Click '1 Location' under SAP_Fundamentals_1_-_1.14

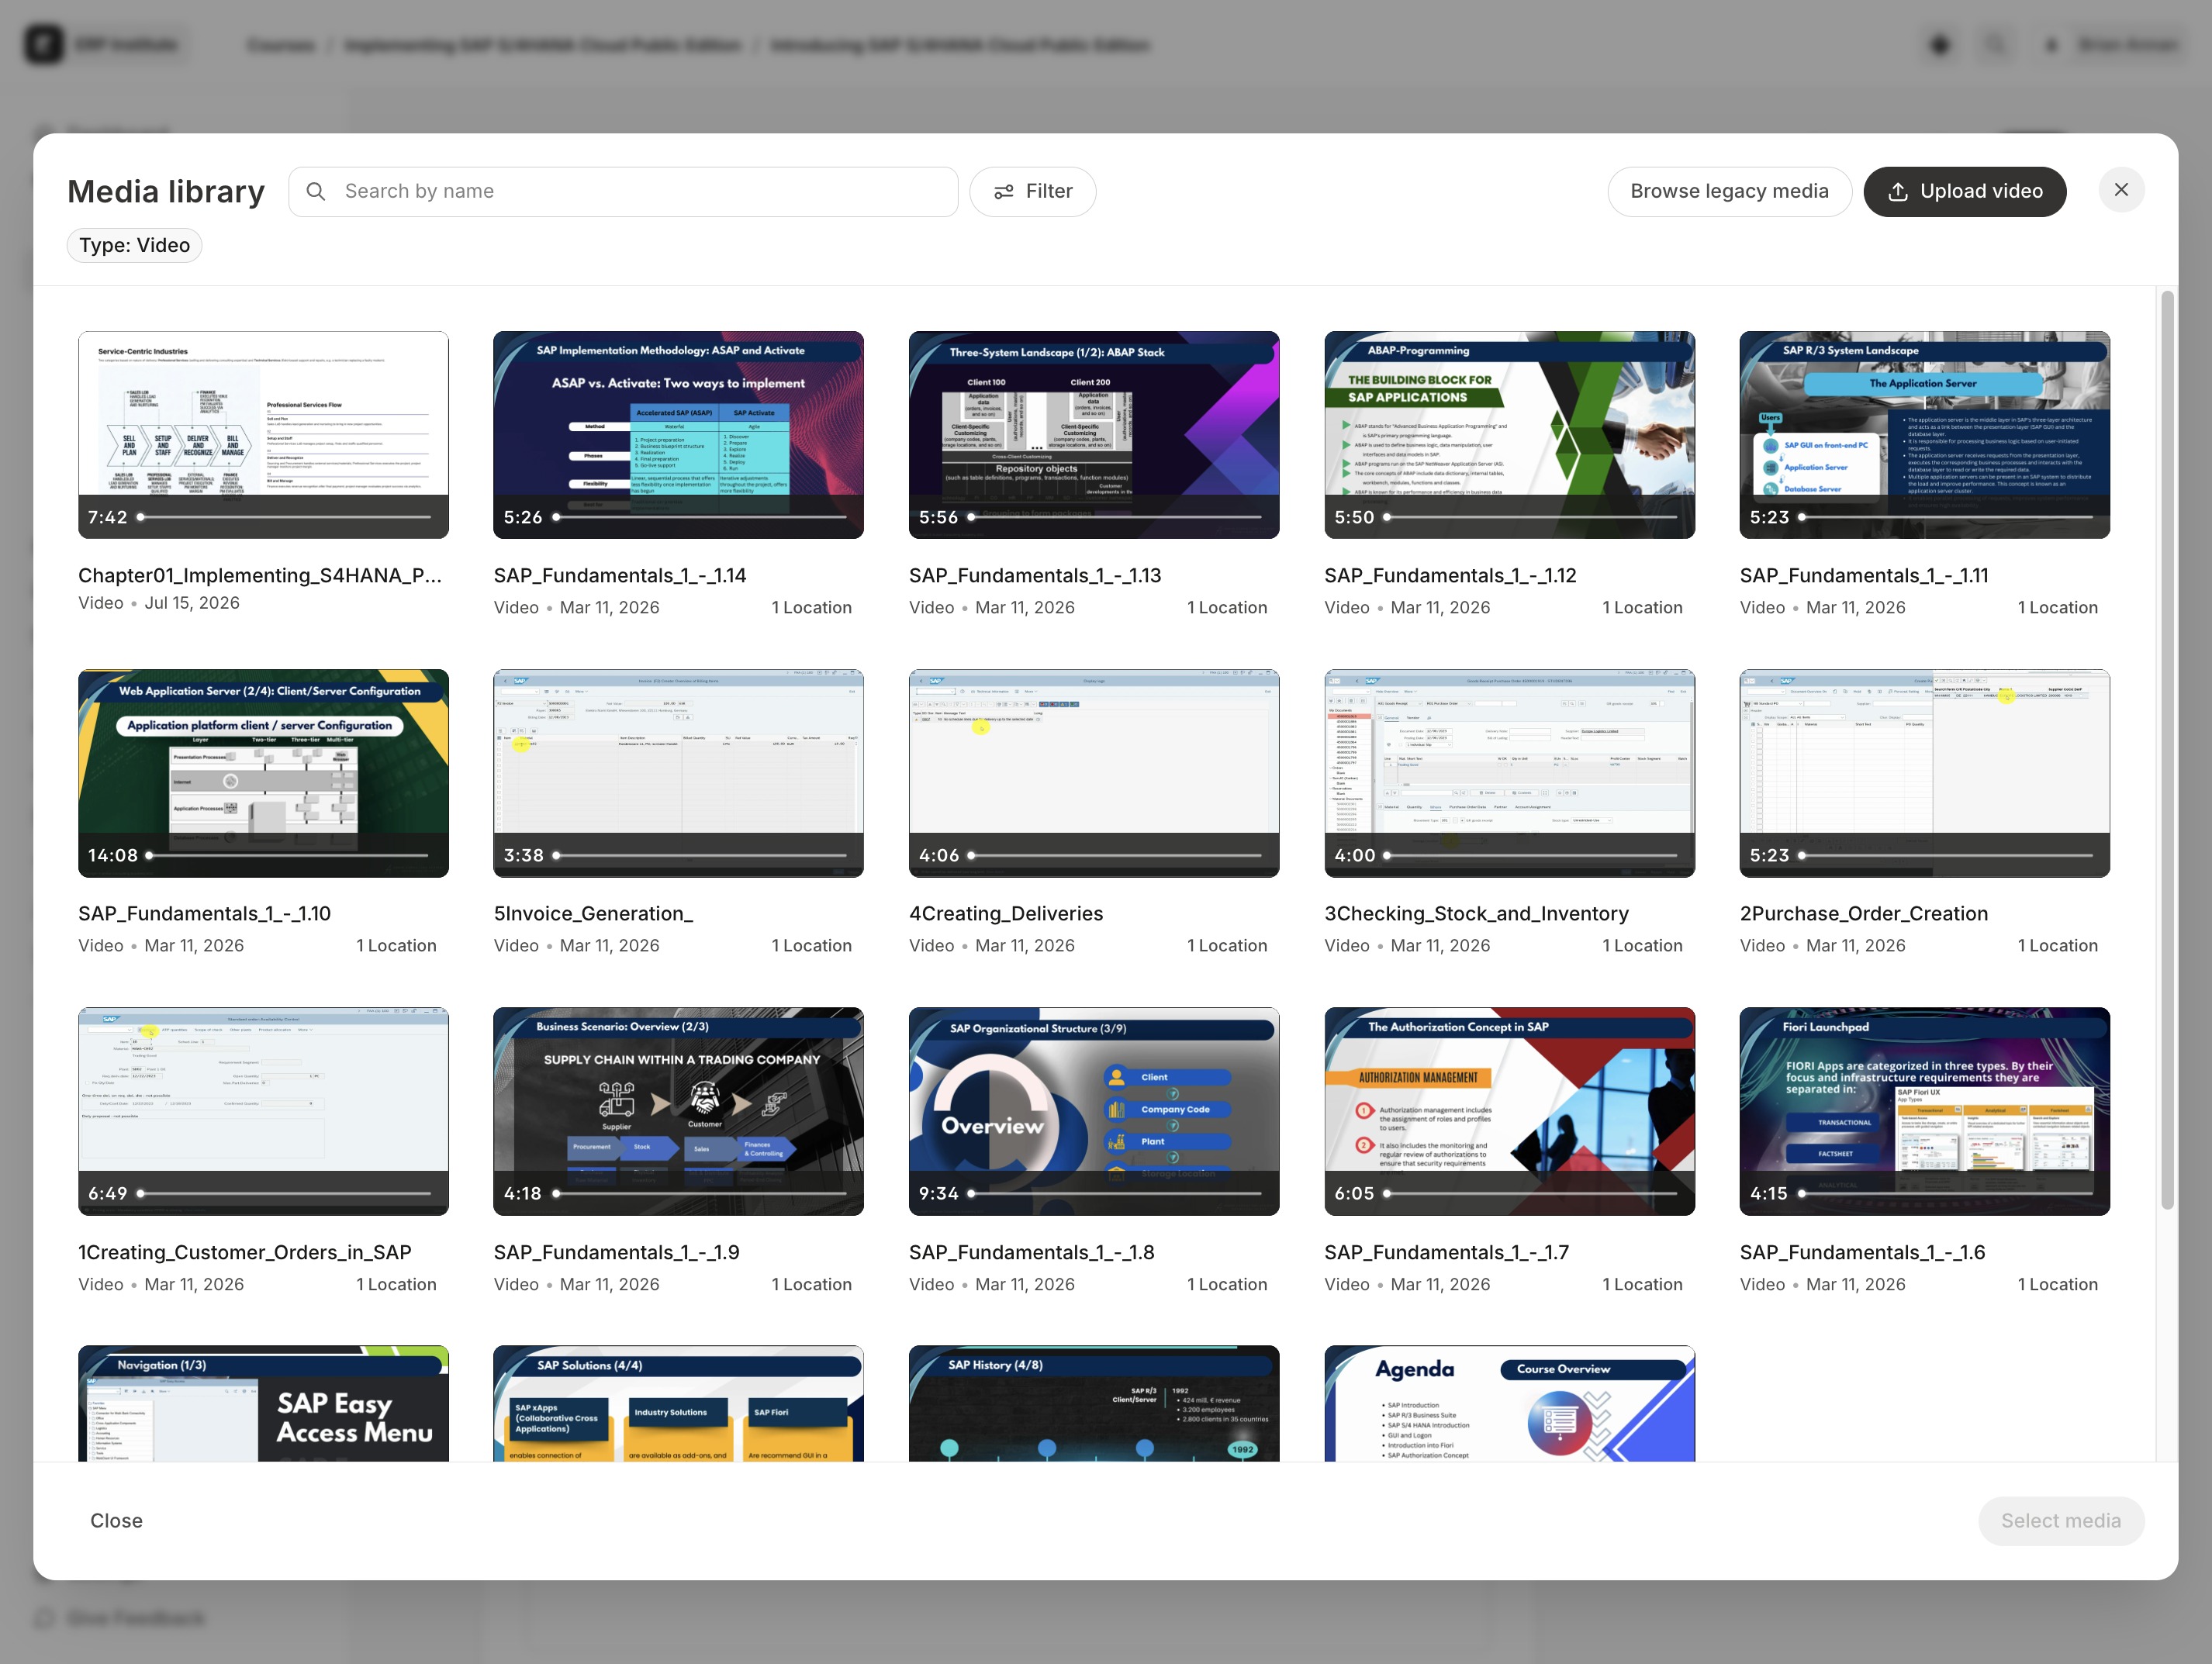point(812,607)
